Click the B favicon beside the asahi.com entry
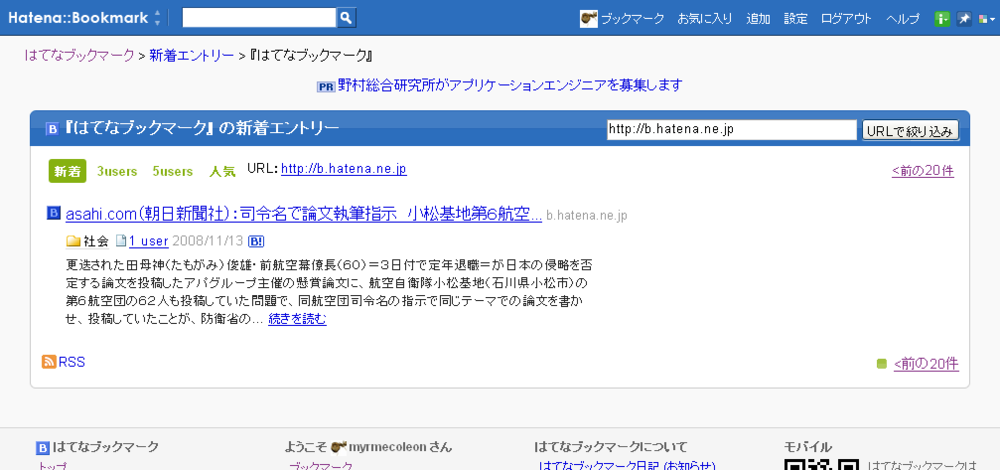The image size is (1000, 470). coord(54,214)
